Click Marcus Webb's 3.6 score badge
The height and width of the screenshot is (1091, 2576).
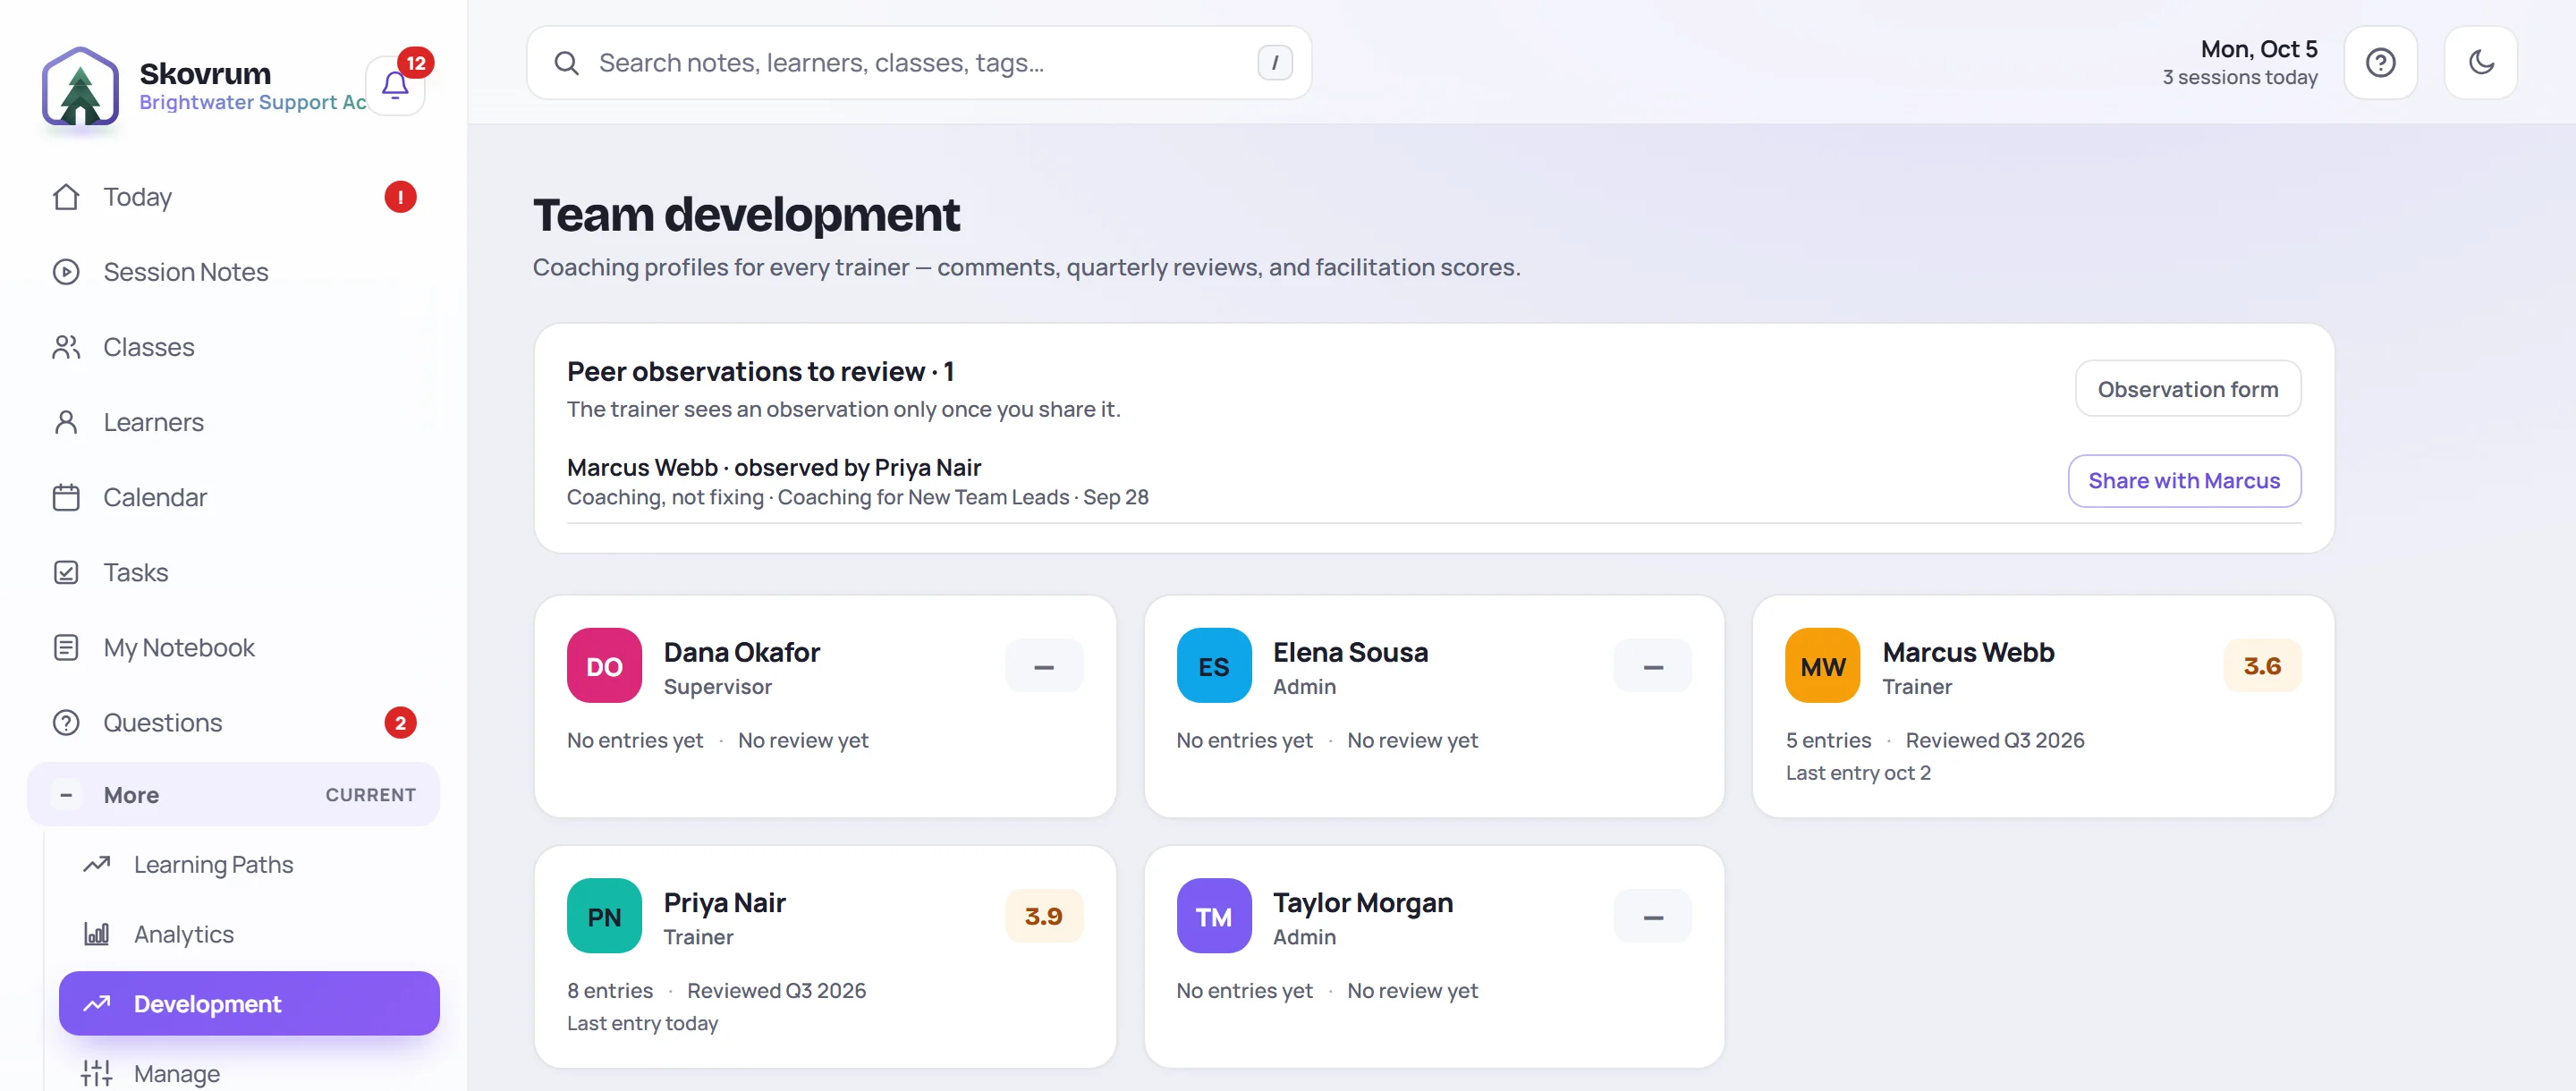(2261, 666)
